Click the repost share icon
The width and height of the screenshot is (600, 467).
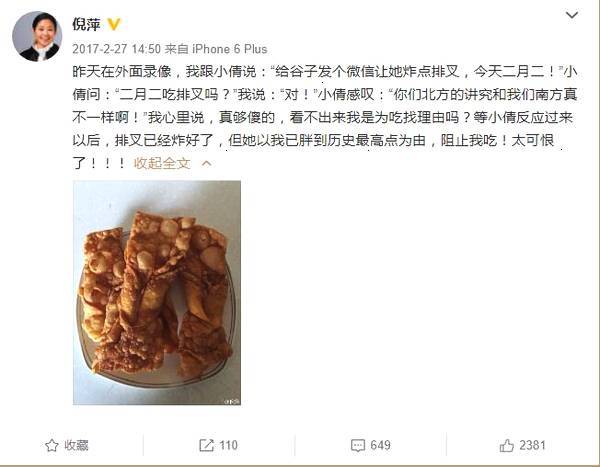tap(207, 445)
